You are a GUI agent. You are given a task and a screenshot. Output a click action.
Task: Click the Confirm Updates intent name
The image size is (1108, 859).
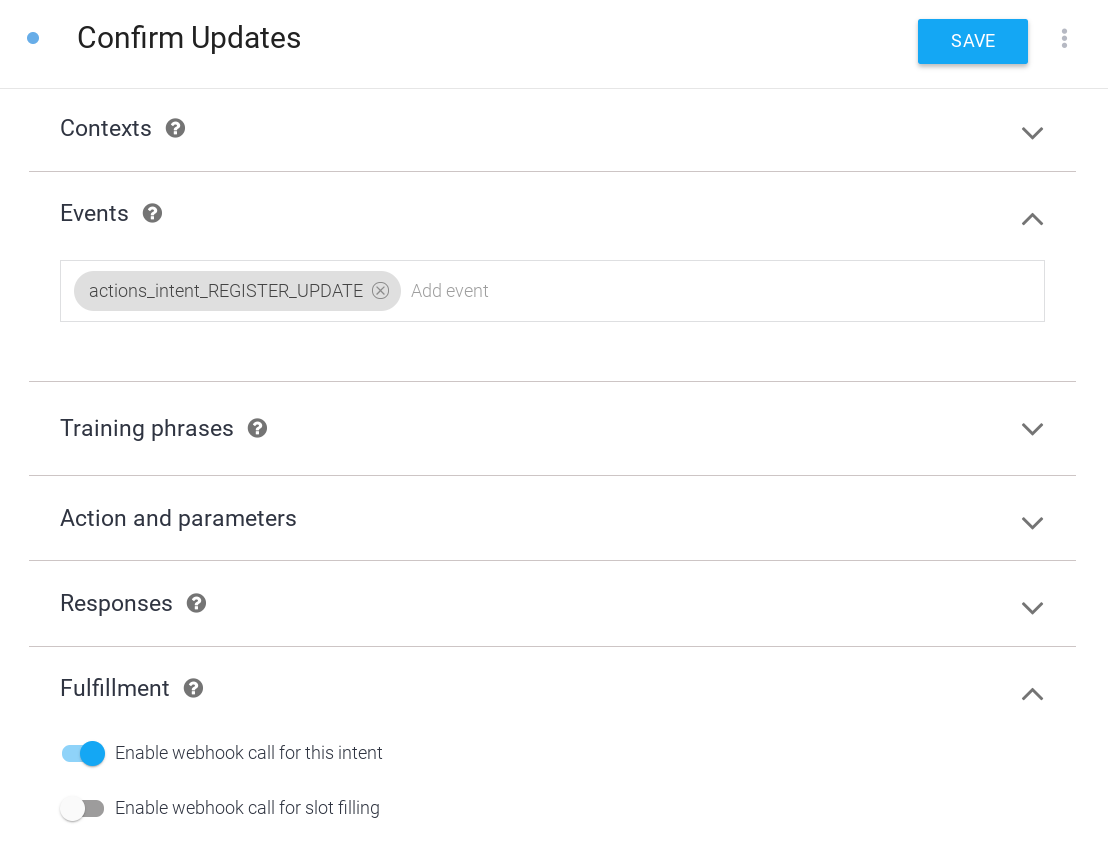(189, 38)
